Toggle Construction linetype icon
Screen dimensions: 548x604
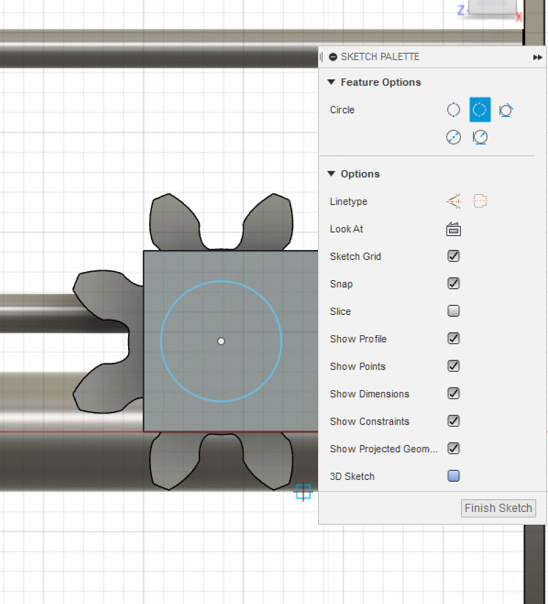click(454, 201)
